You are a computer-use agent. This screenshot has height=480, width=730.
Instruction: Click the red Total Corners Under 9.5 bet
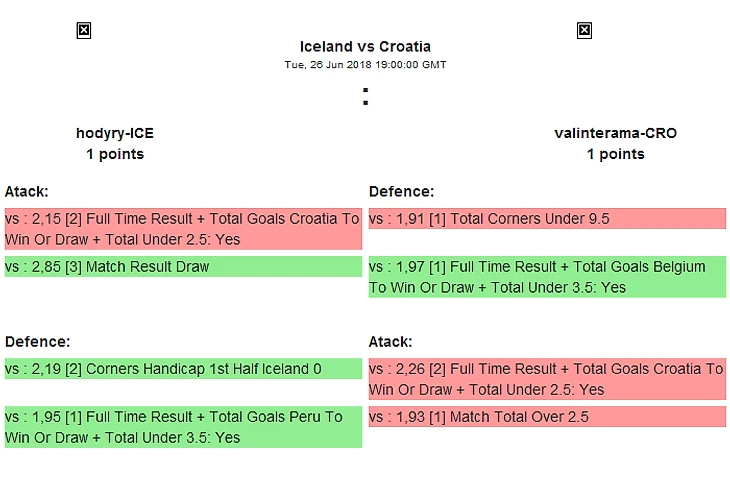tap(547, 219)
